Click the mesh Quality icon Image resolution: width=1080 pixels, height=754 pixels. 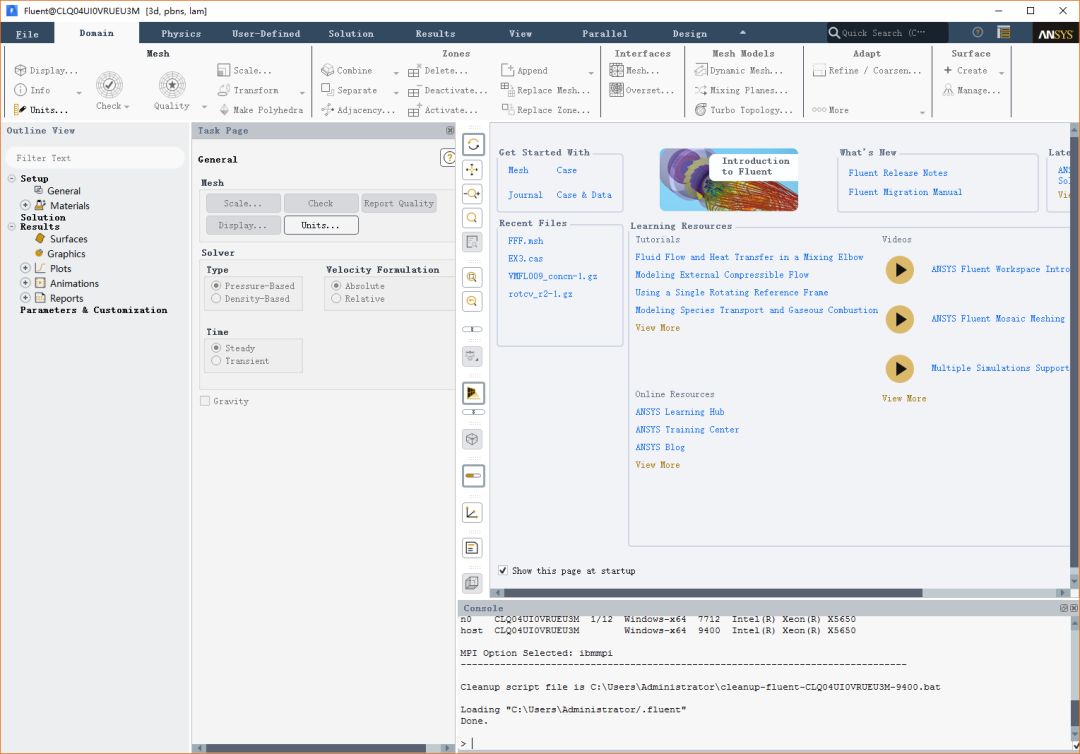[172, 85]
